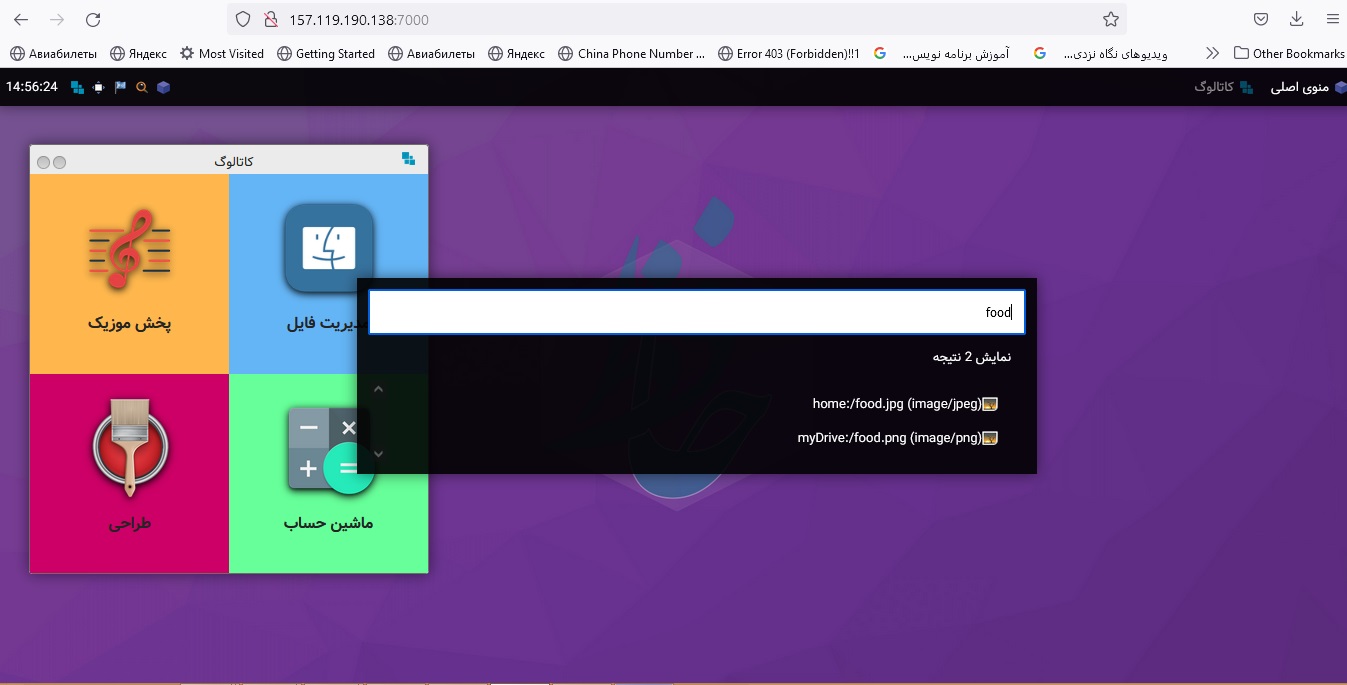Open Getting Started bookmark
Screen dimensions: 1347x685
[x=326, y=54]
